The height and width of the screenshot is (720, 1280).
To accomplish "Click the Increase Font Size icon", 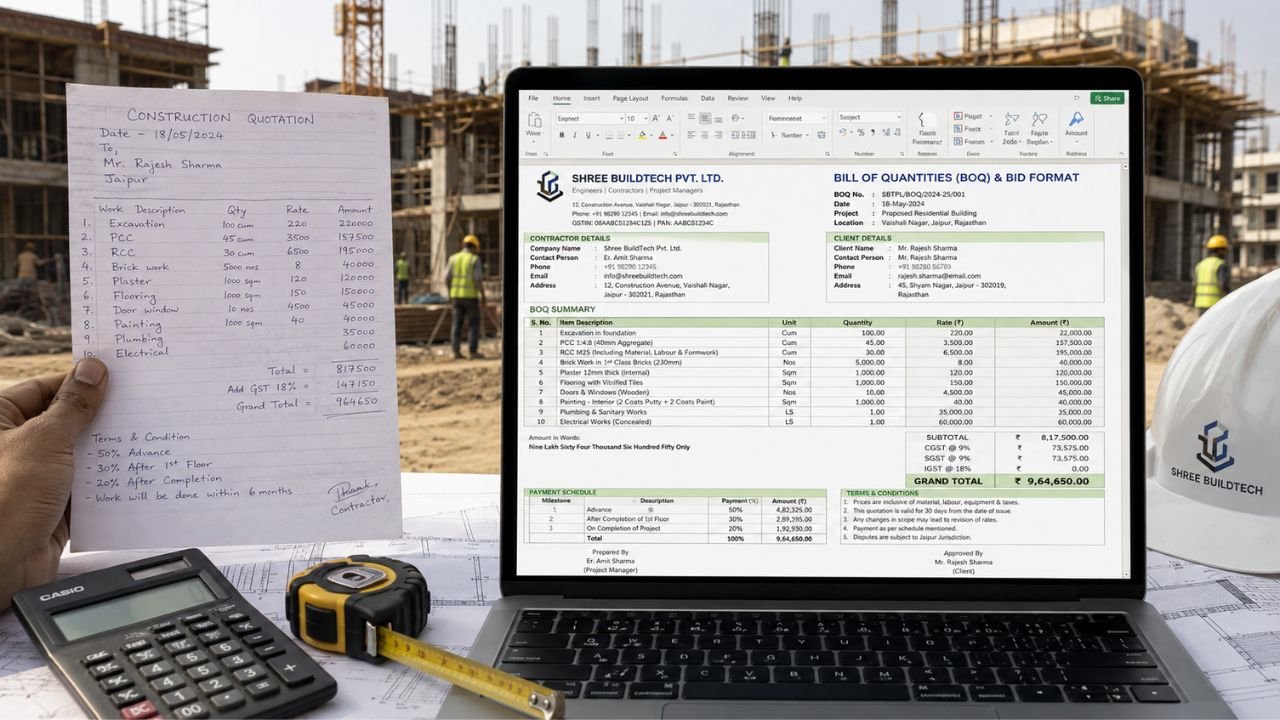I will 656,118.
